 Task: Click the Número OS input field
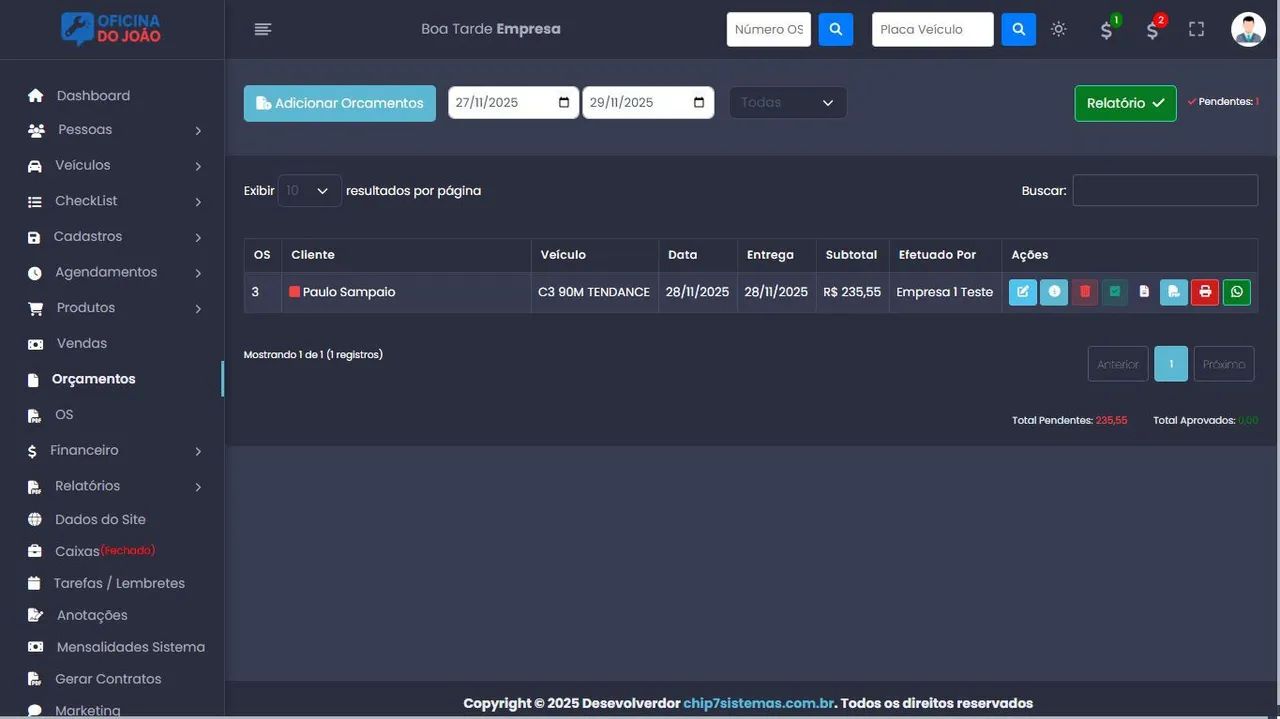(x=769, y=29)
